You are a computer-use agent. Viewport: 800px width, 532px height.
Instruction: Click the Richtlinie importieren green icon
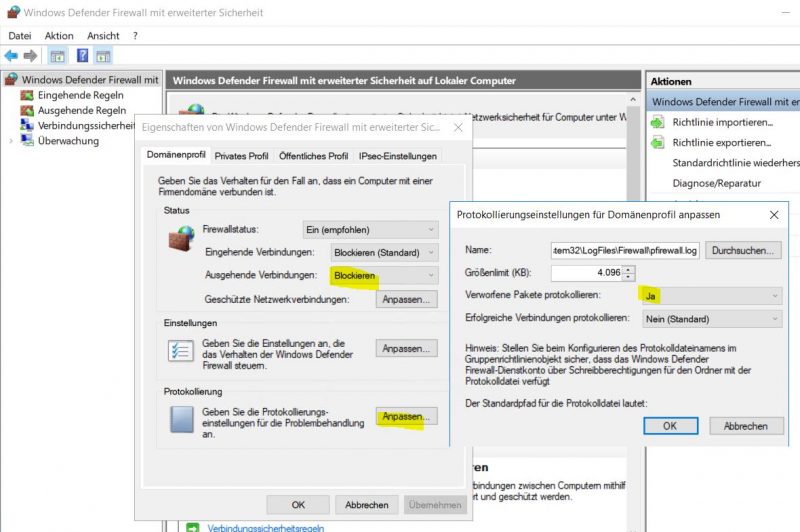tap(658, 122)
